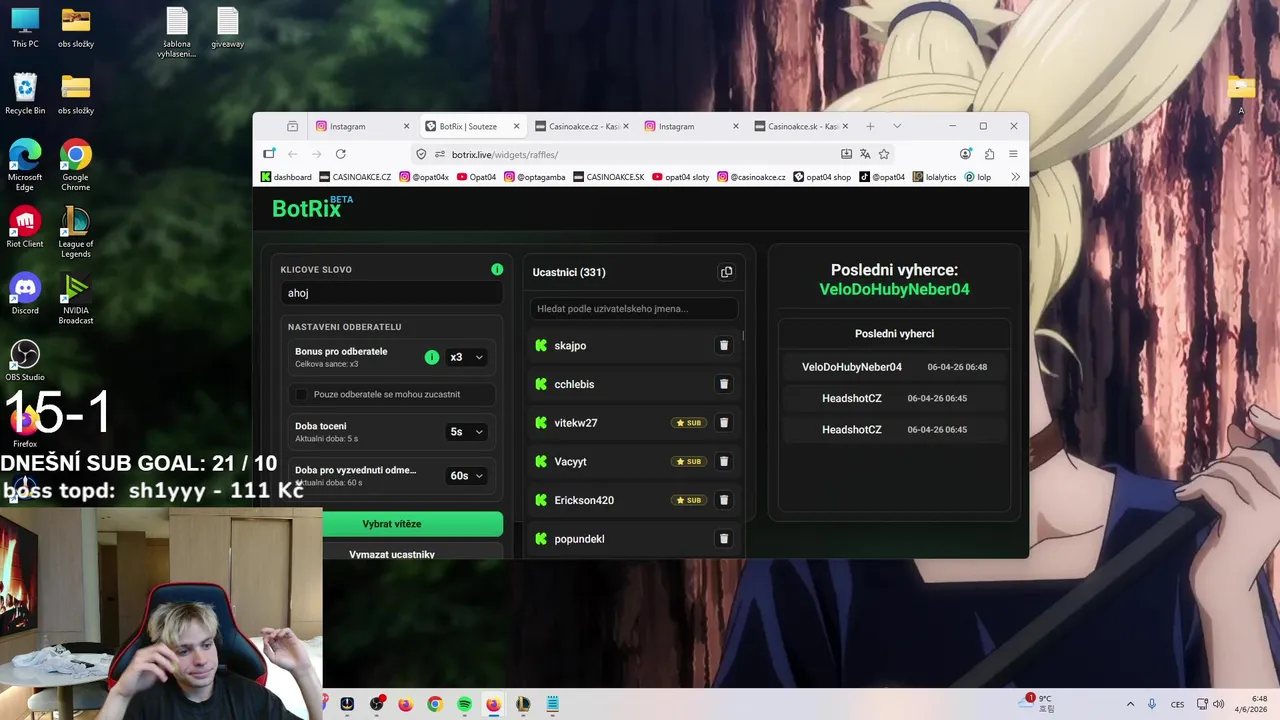Open the dashboard bookmark
This screenshot has width=1280, height=720.
pos(286,177)
